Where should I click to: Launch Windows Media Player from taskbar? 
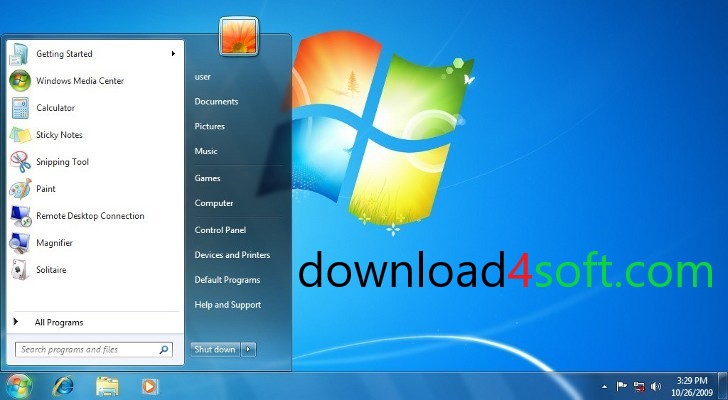point(150,386)
